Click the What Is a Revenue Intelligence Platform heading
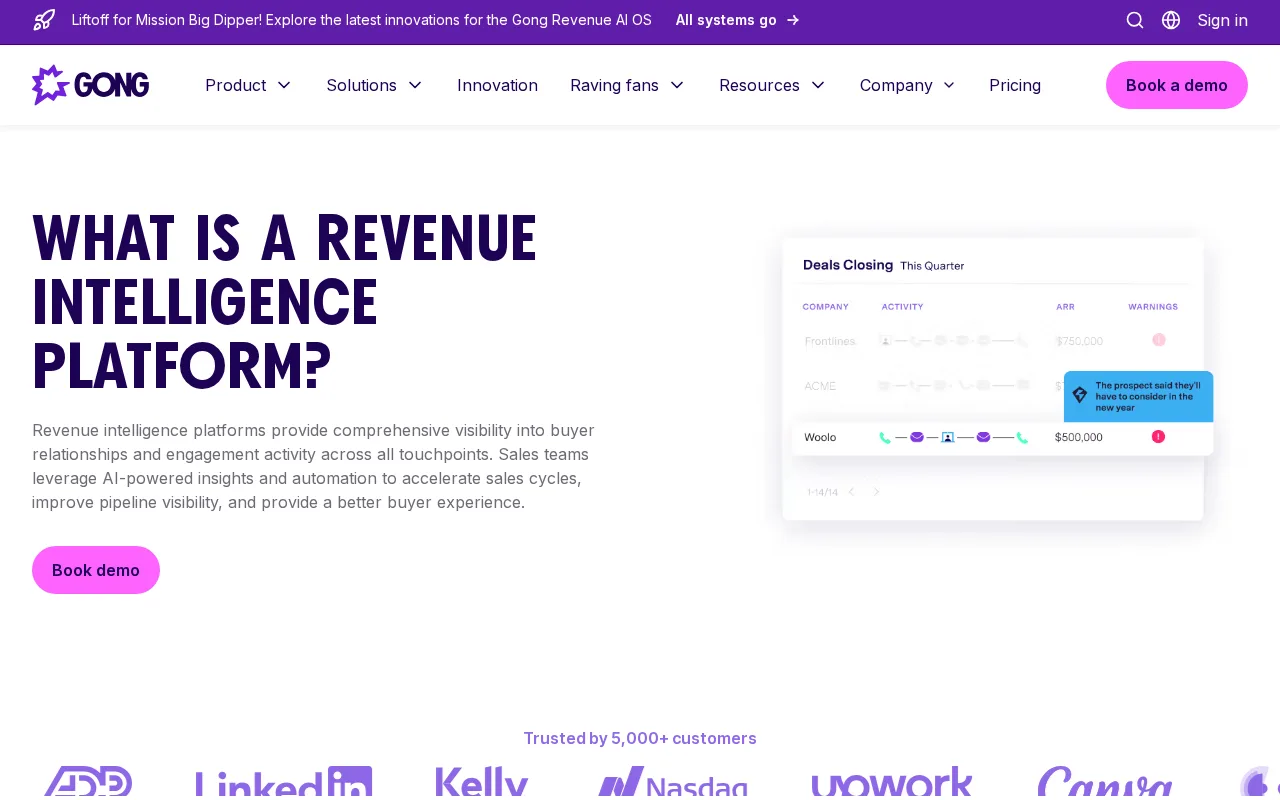Image resolution: width=1280 pixels, height=800 pixels. coord(285,302)
